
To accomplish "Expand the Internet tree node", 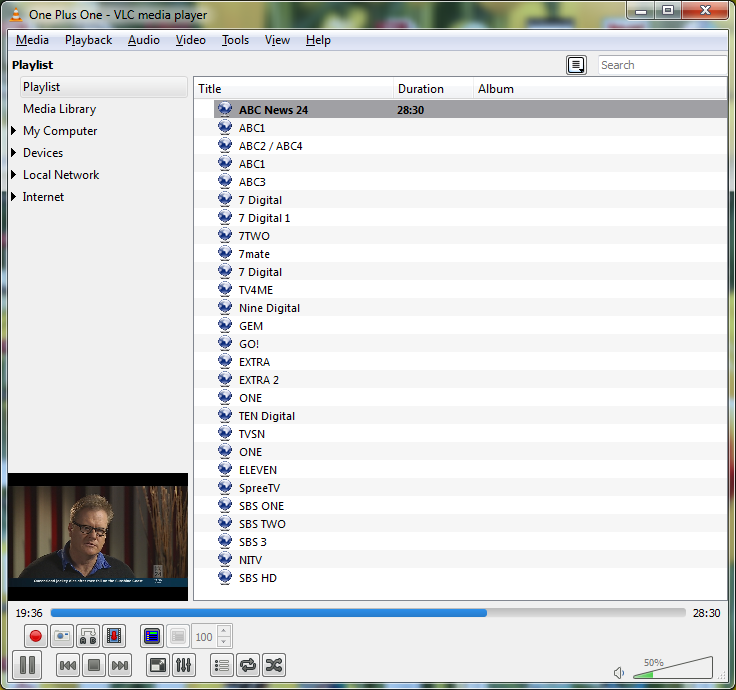I will pos(14,197).
